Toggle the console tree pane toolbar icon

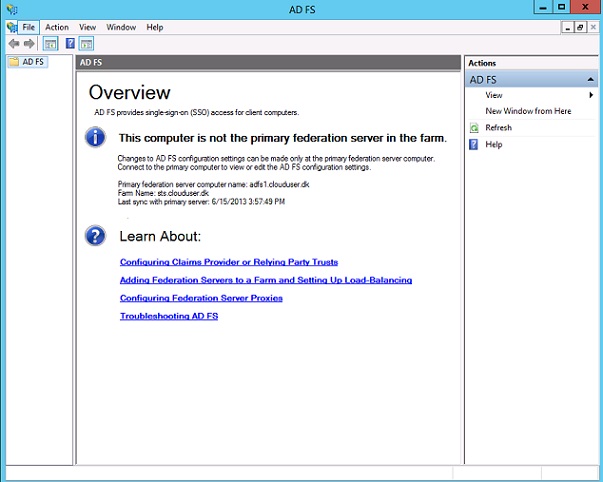(x=50, y=43)
